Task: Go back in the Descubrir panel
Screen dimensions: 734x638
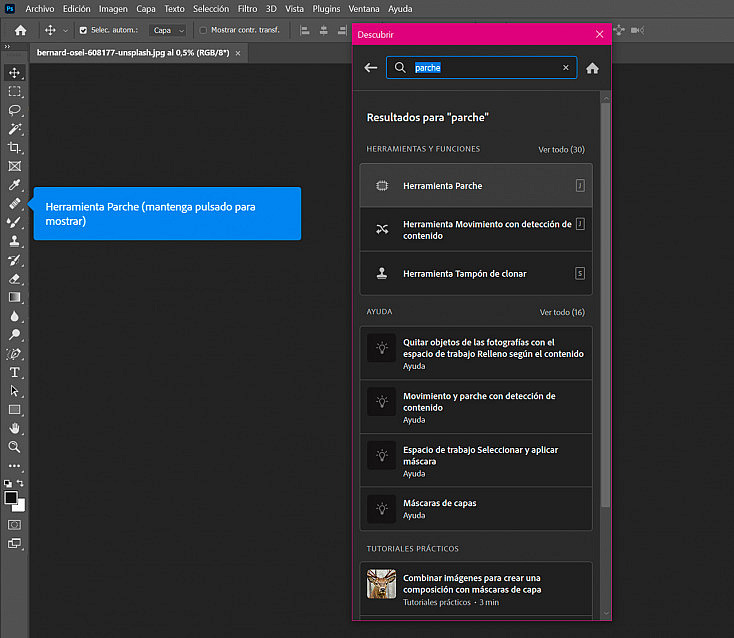Action: [371, 68]
